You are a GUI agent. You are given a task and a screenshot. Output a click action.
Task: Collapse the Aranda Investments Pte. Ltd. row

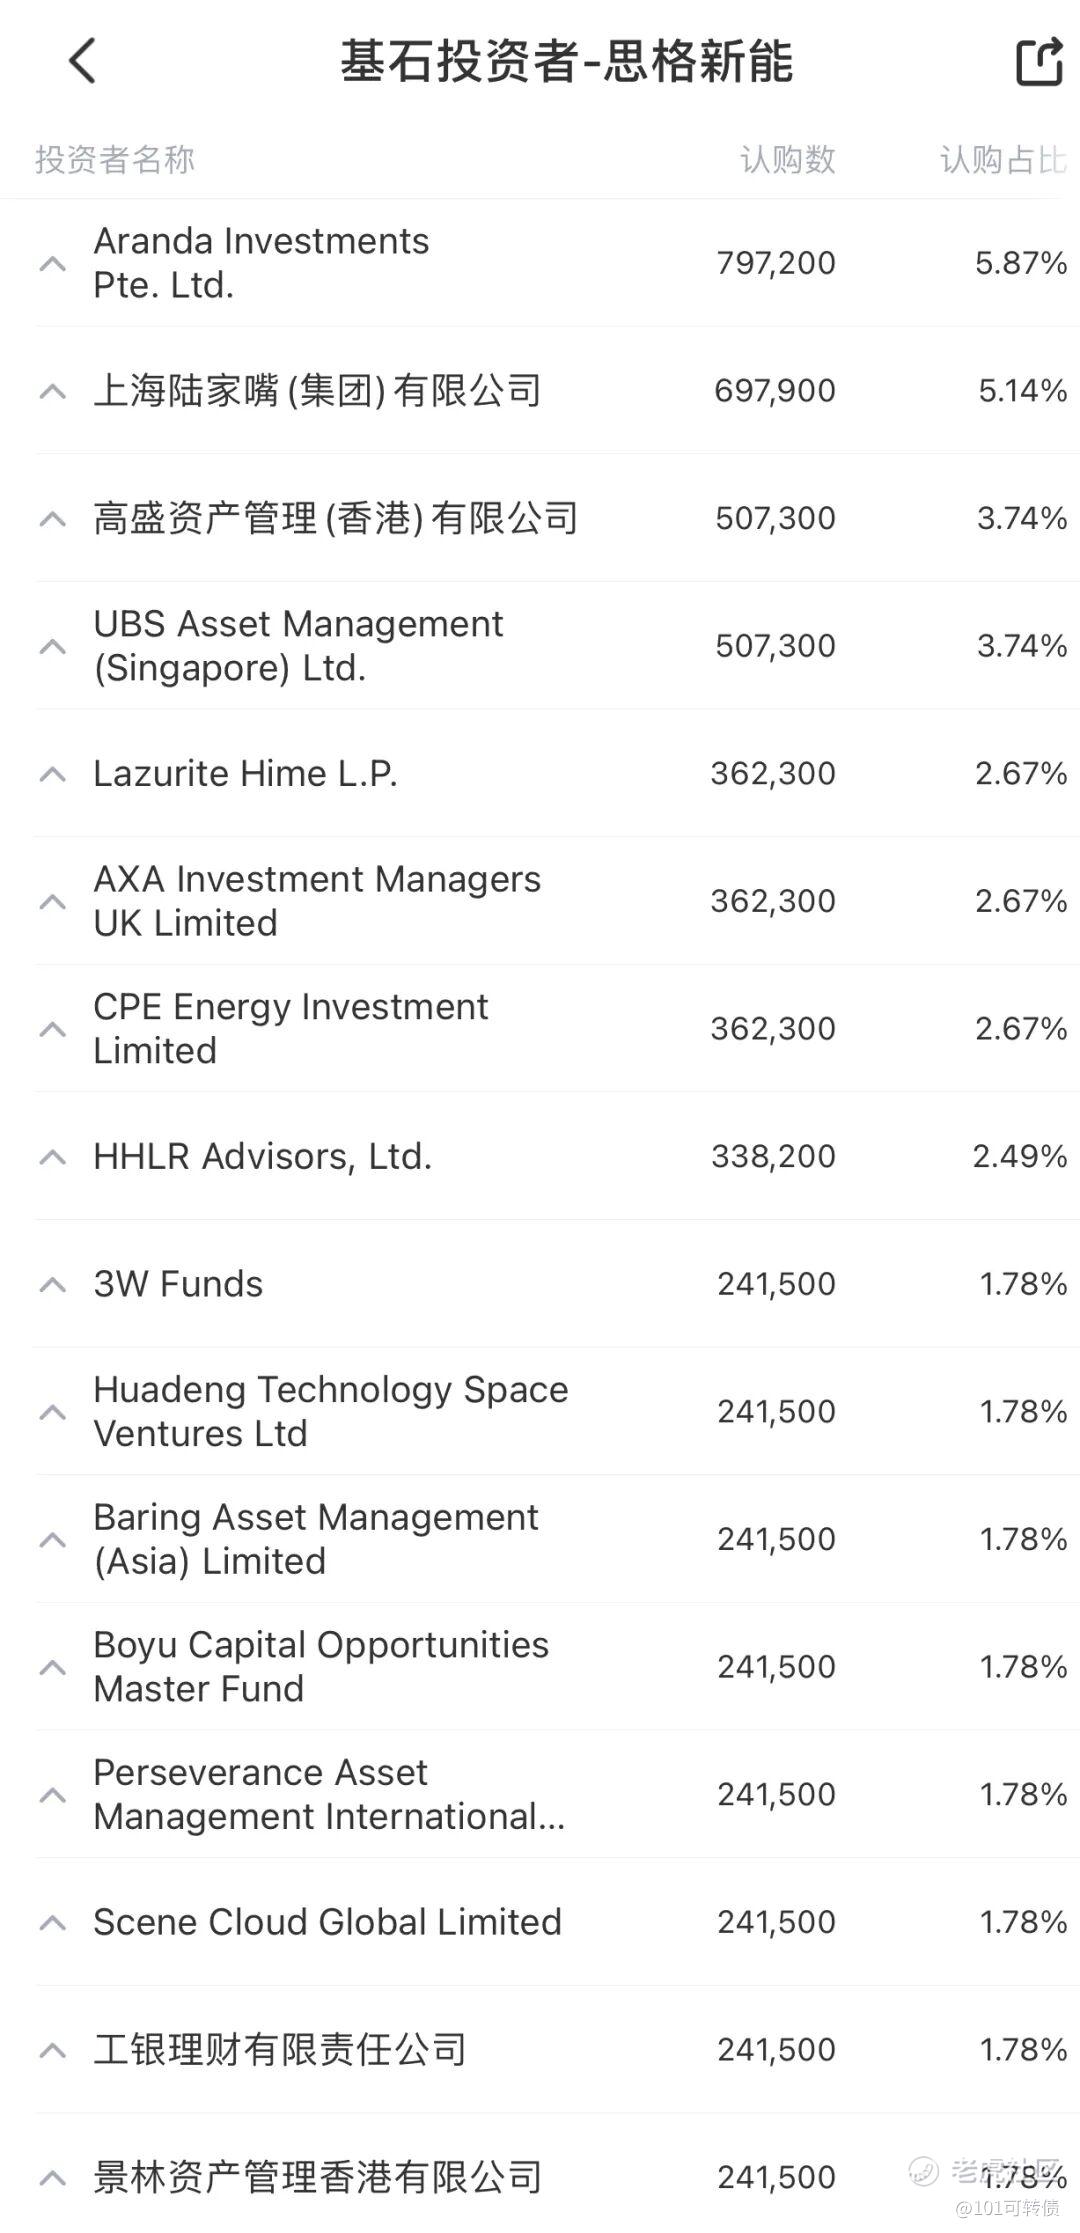(52, 264)
